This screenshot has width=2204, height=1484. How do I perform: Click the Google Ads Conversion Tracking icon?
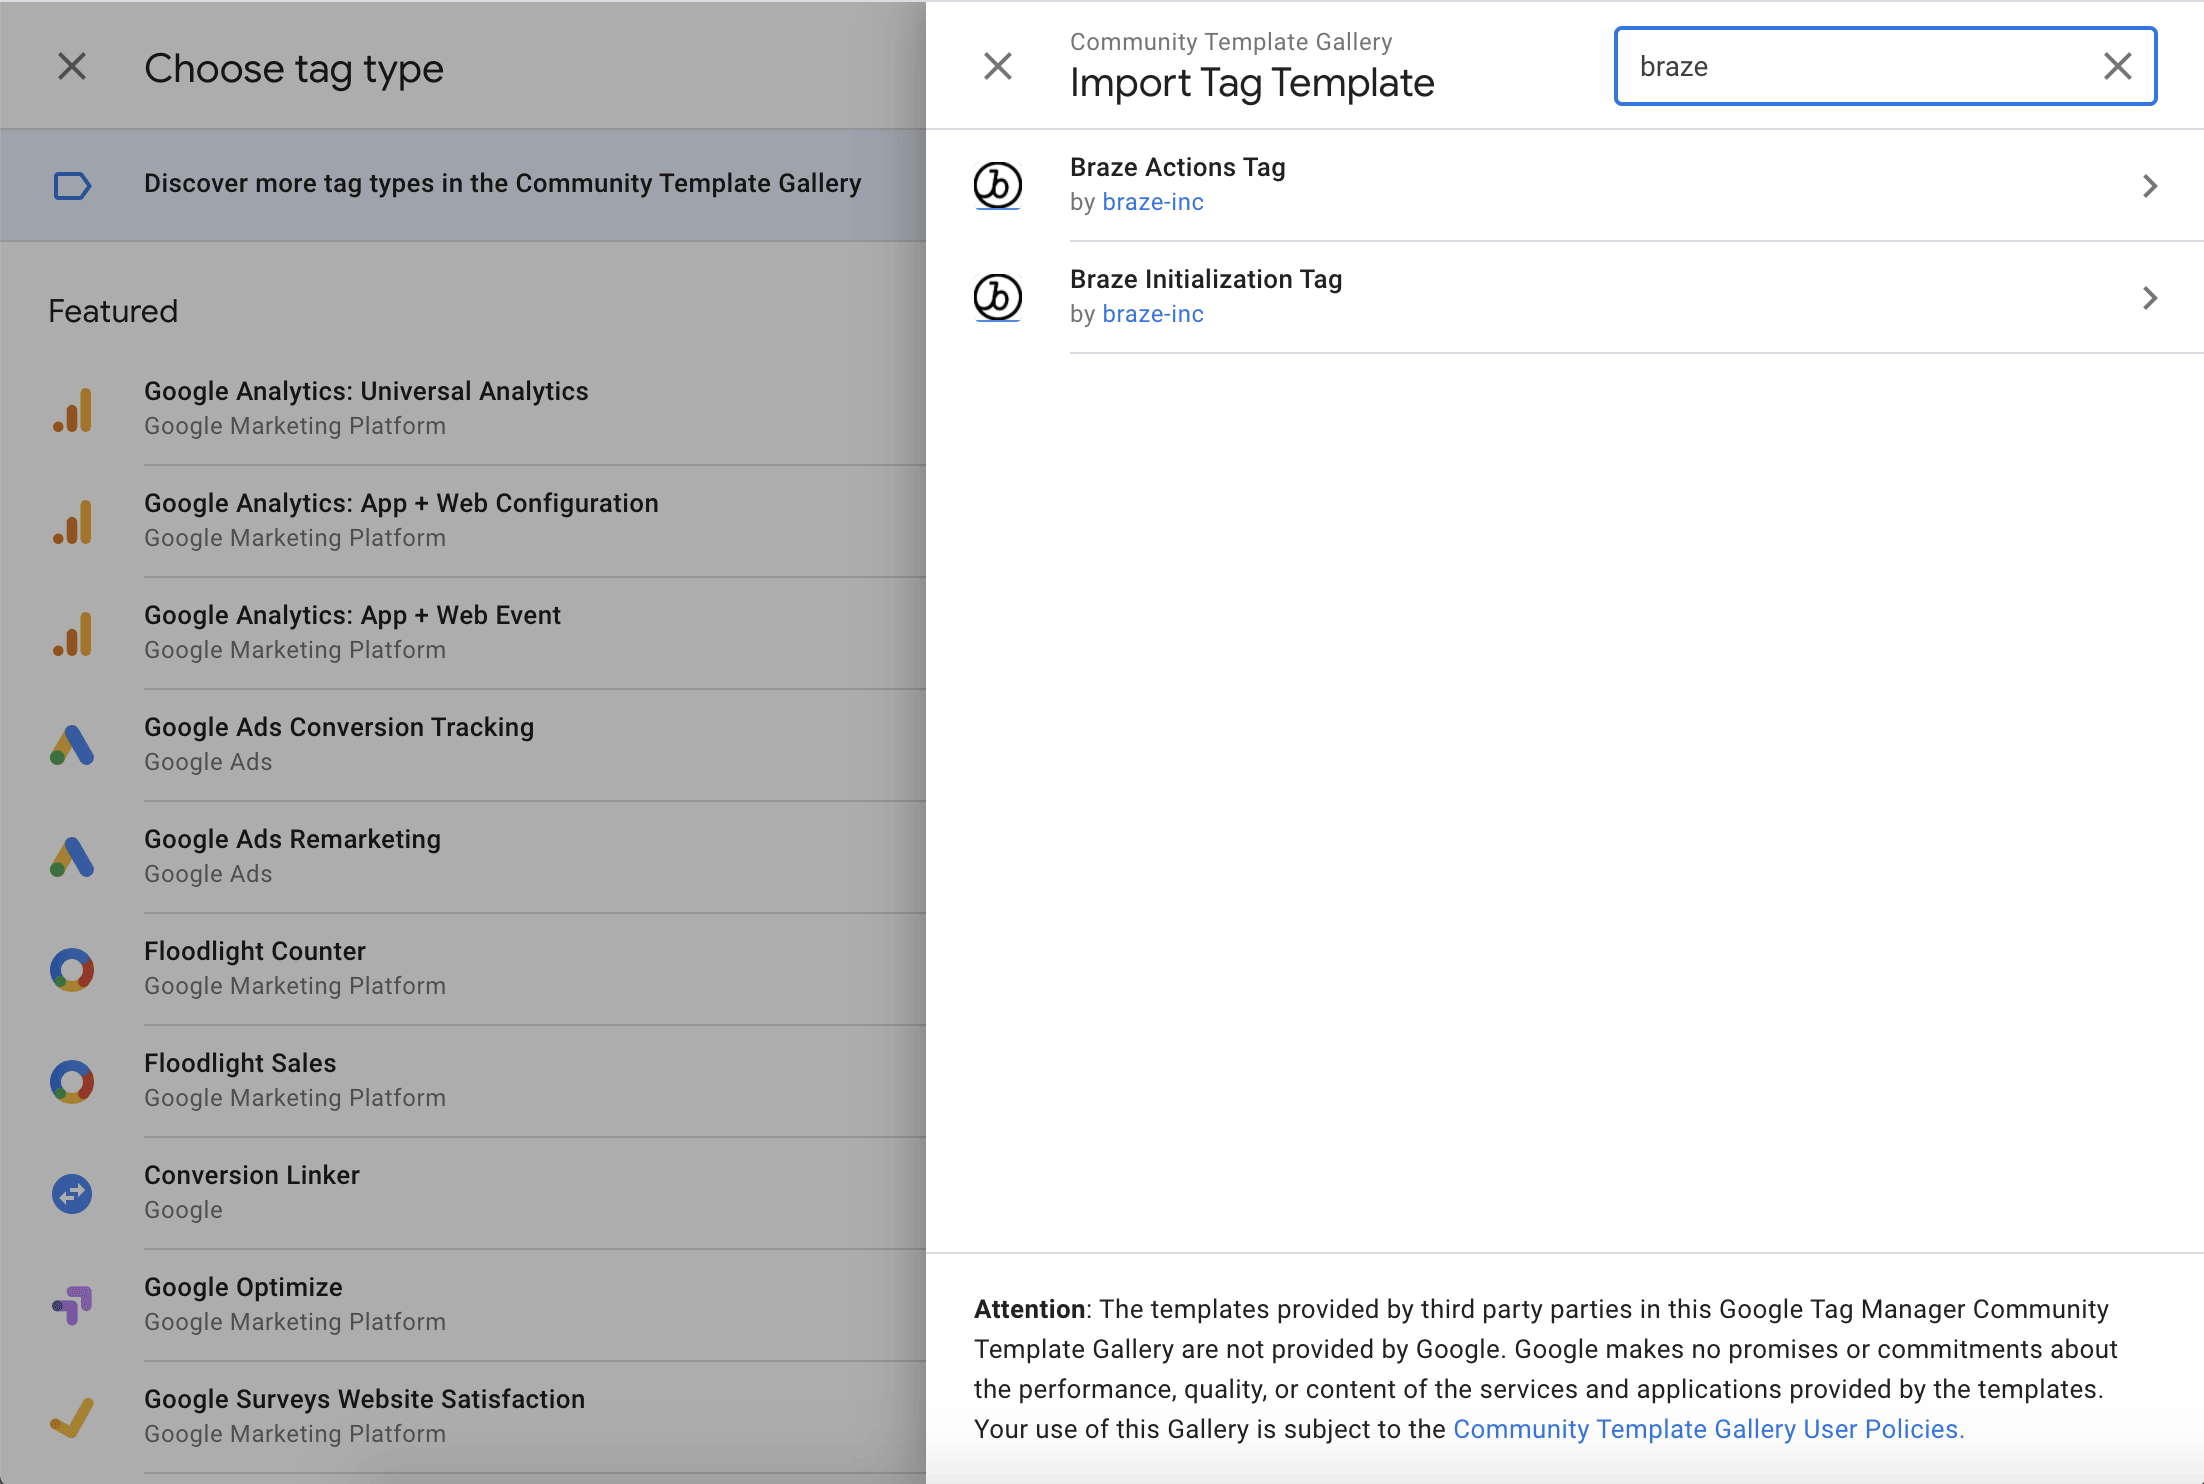point(72,745)
